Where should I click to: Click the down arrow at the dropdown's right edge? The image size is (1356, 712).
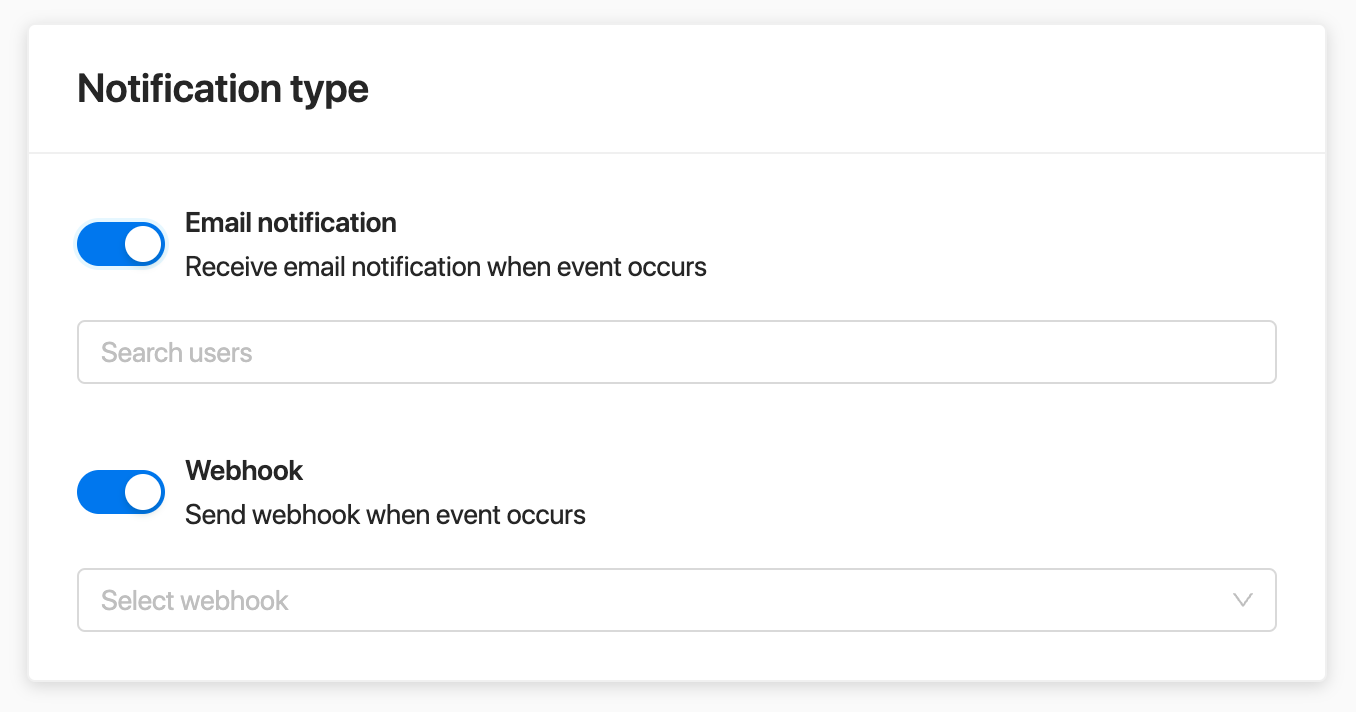pyautogui.click(x=1243, y=600)
